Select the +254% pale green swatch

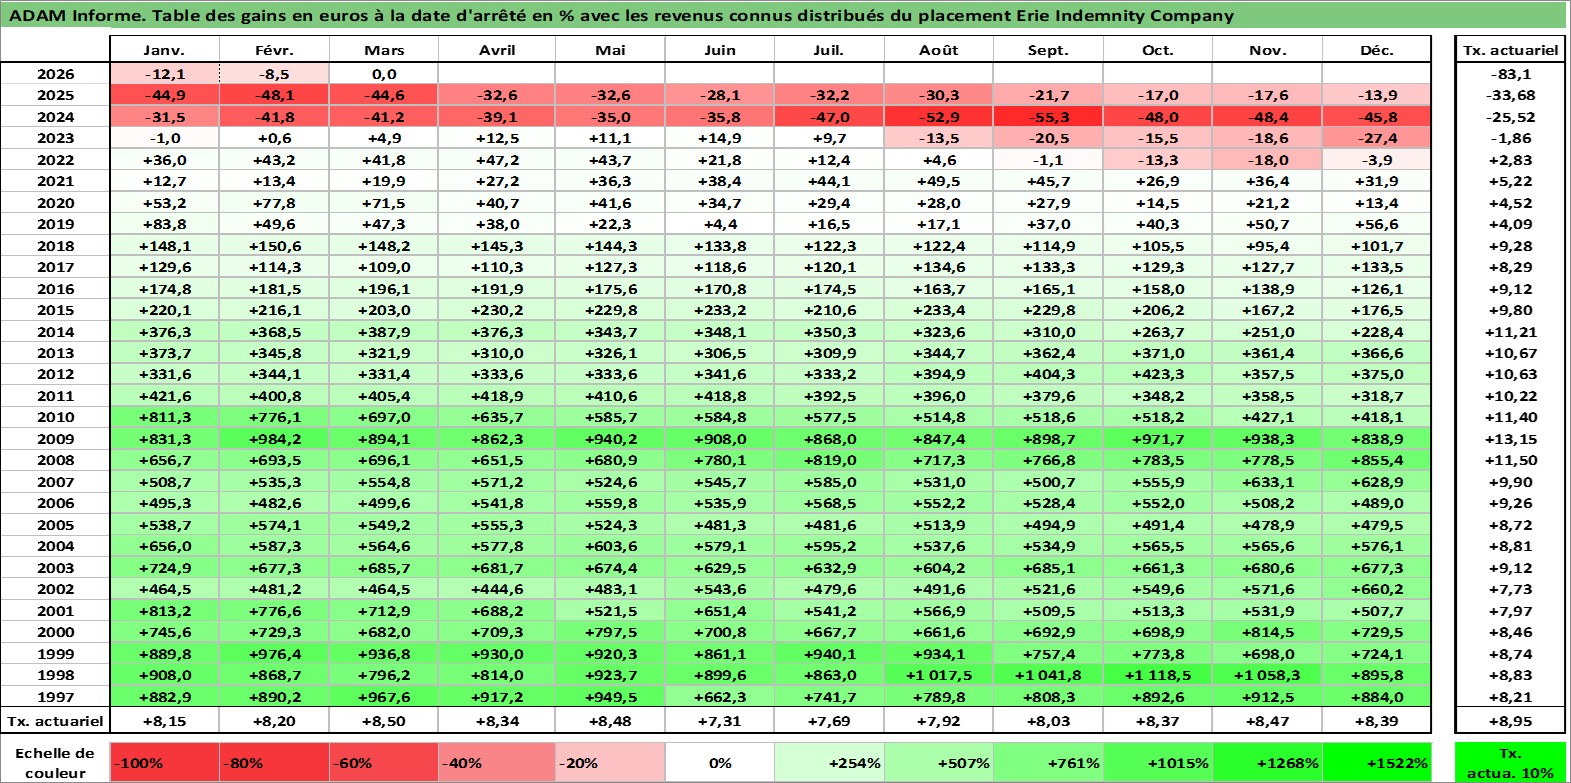pyautogui.click(x=829, y=762)
